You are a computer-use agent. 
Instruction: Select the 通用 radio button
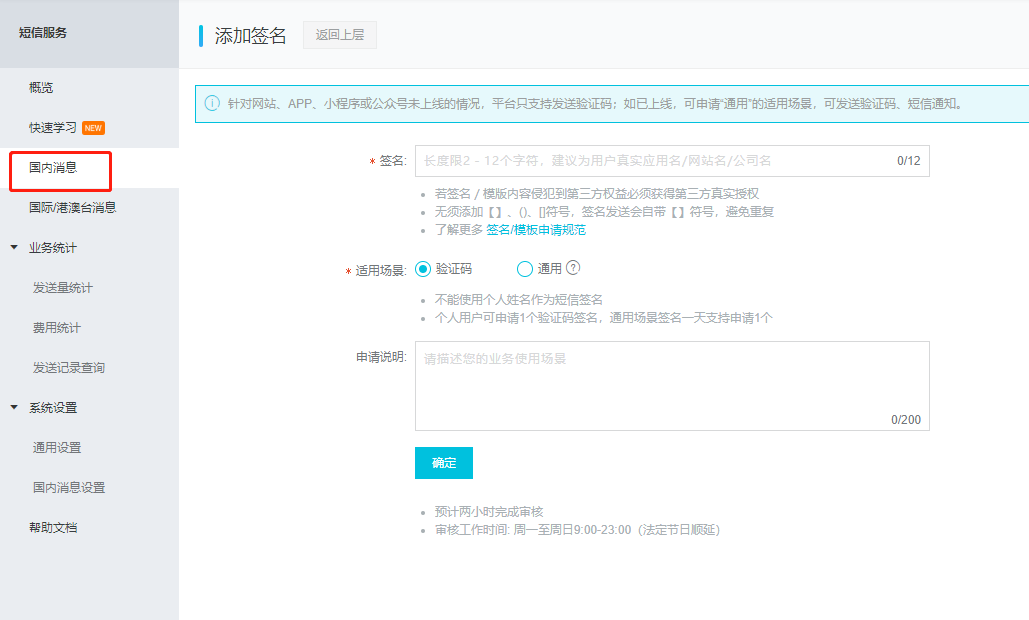[525, 268]
